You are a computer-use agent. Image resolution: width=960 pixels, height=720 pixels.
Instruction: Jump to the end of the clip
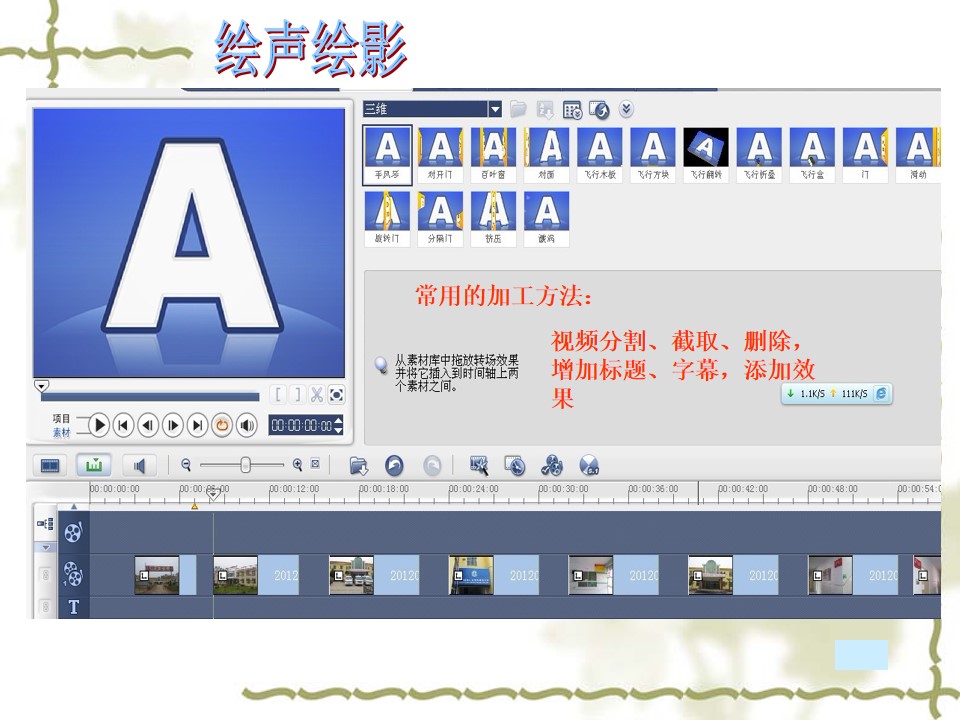197,425
